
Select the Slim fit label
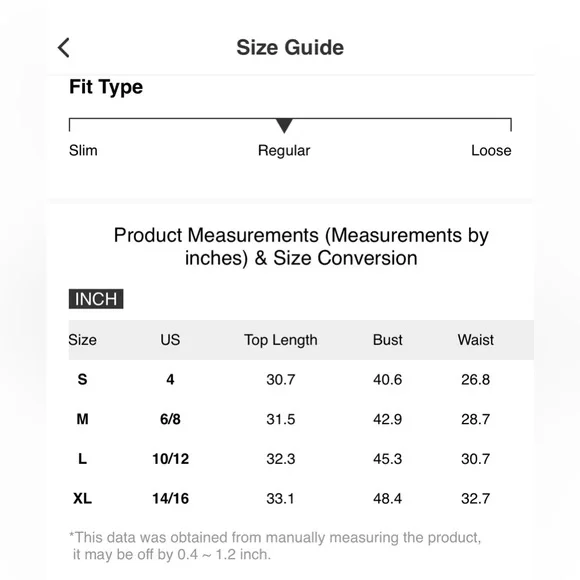click(83, 151)
